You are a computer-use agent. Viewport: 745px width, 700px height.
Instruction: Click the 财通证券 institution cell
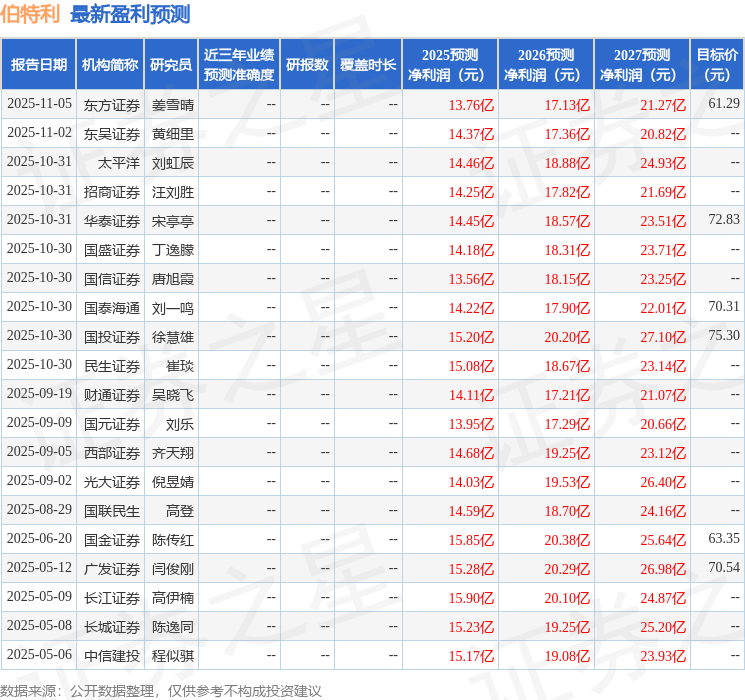(112, 395)
